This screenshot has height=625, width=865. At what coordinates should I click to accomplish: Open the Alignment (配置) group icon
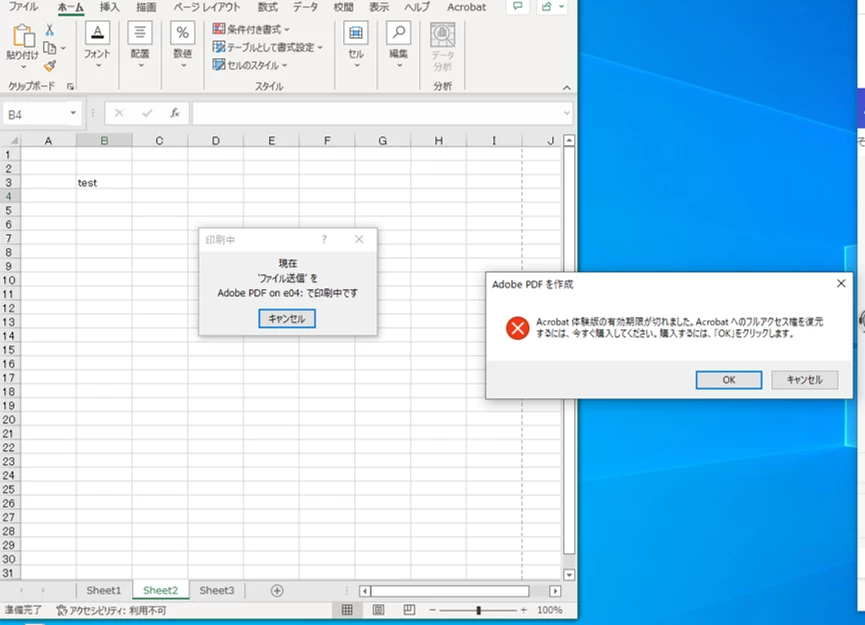click(x=140, y=33)
